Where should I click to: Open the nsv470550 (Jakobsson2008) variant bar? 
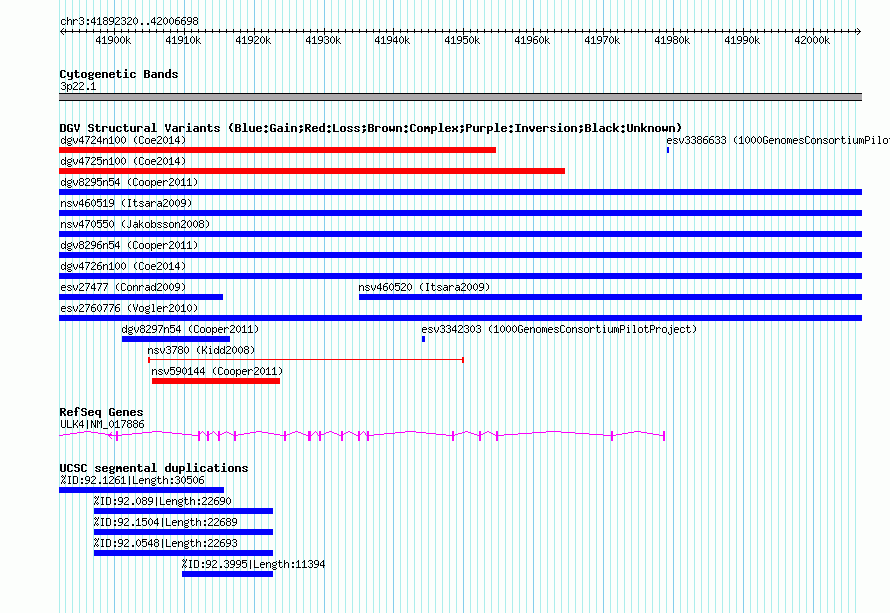click(x=460, y=234)
